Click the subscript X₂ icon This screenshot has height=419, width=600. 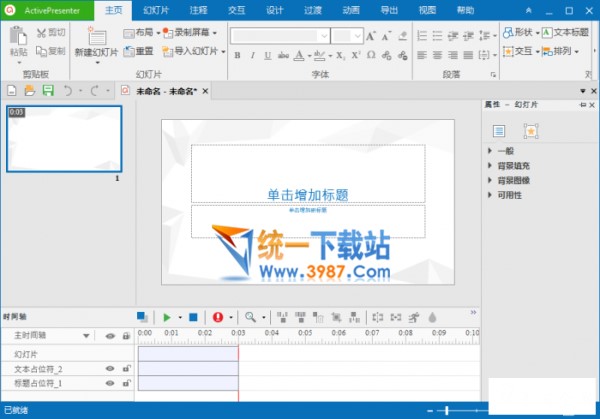click(x=340, y=55)
